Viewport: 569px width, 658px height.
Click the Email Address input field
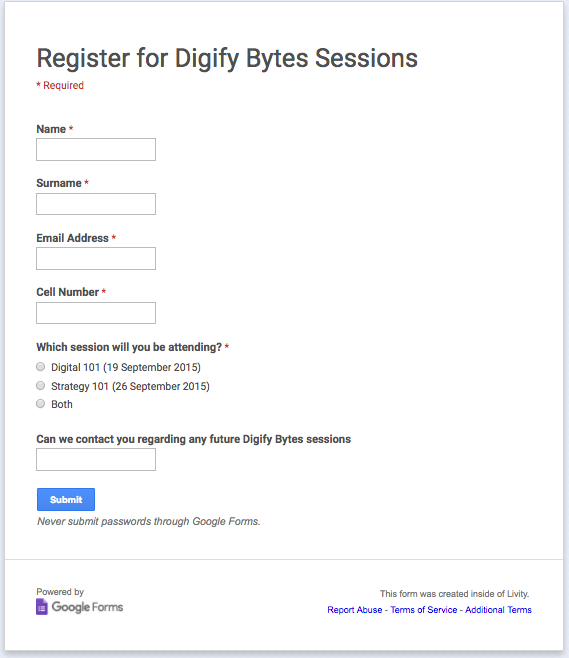click(x=96, y=258)
